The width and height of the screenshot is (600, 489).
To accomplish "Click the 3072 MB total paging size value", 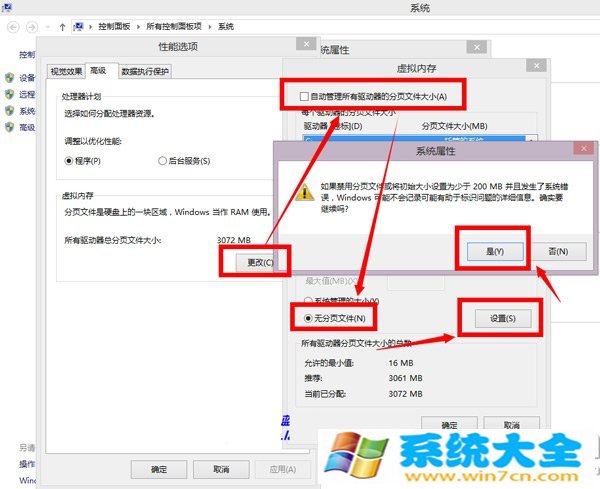I will pos(234,240).
